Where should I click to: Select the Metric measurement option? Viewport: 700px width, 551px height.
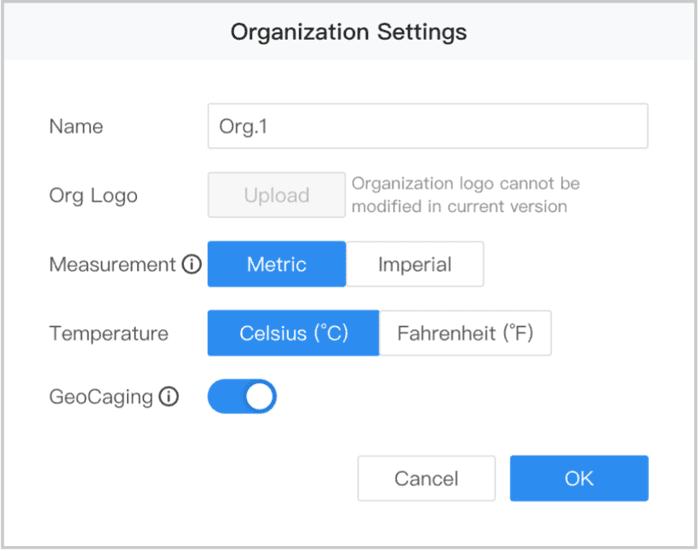tap(277, 265)
